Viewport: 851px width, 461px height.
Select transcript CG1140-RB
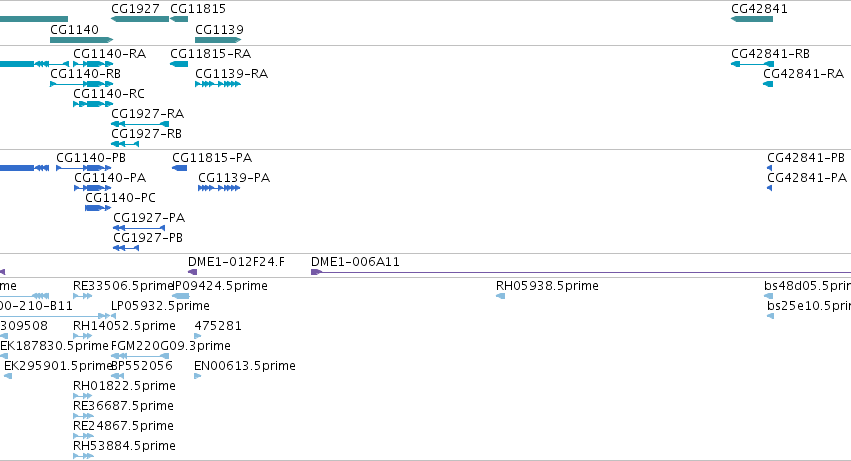click(x=85, y=74)
